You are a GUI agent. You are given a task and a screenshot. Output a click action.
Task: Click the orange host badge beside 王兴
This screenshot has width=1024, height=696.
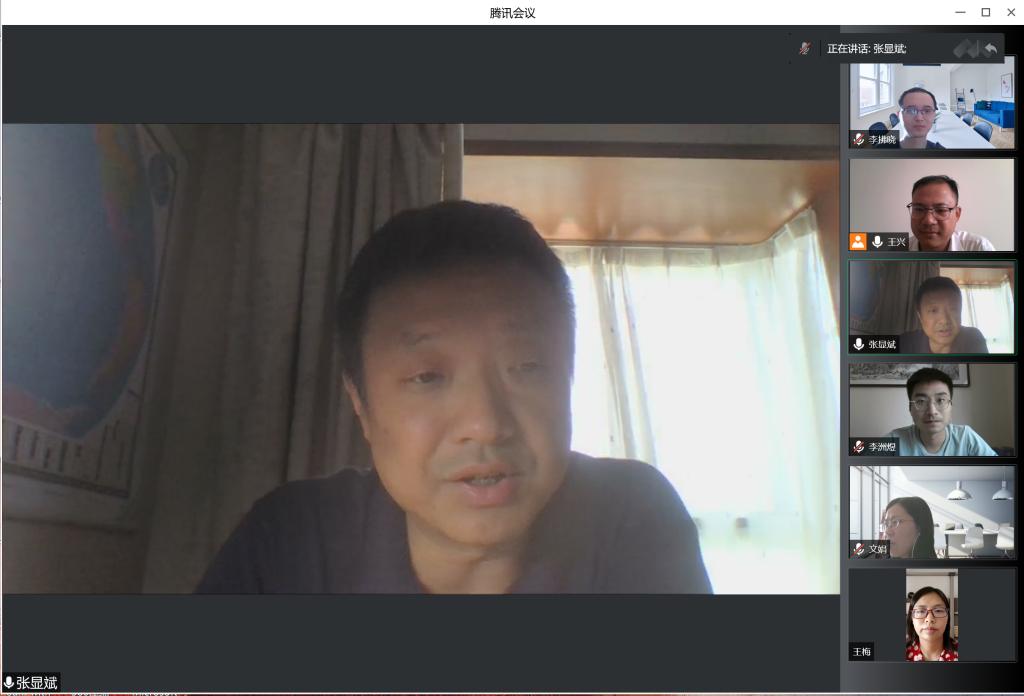click(x=858, y=241)
